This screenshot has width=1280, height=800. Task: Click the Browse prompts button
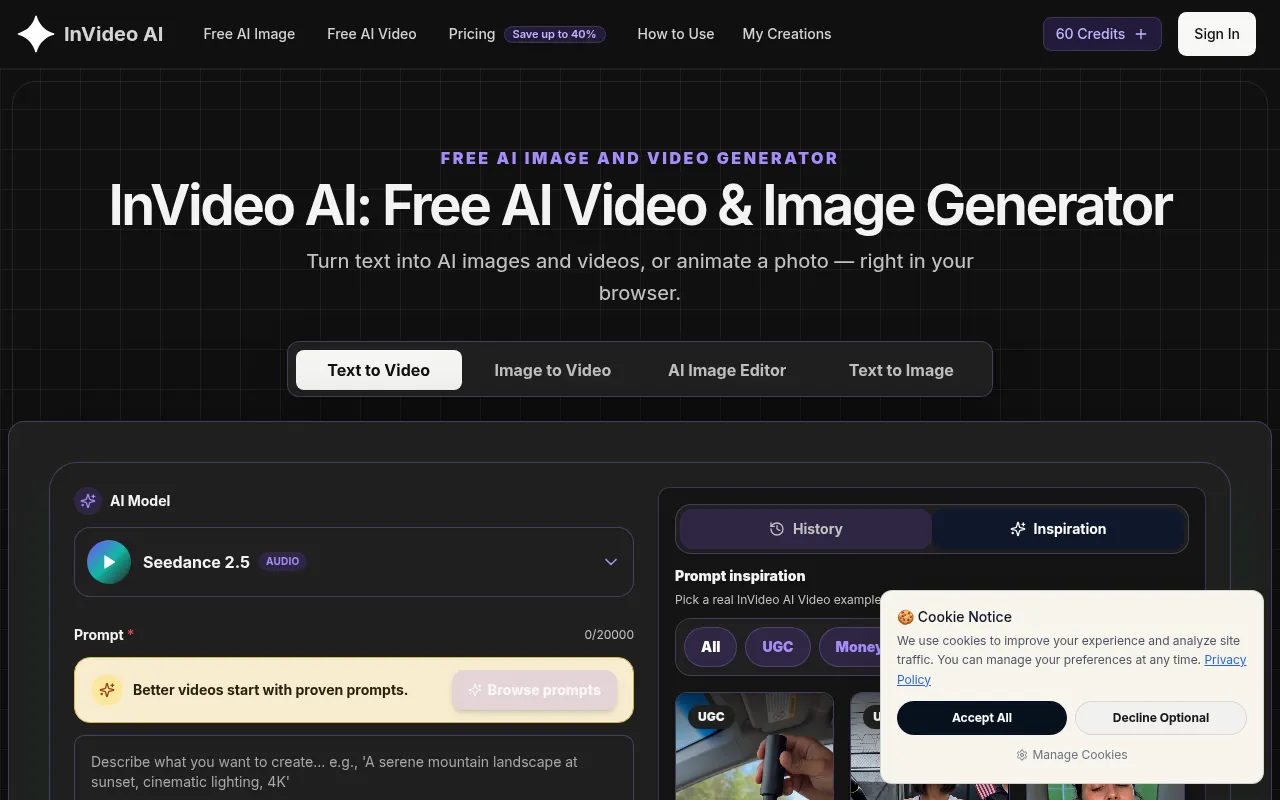pyautogui.click(x=535, y=690)
